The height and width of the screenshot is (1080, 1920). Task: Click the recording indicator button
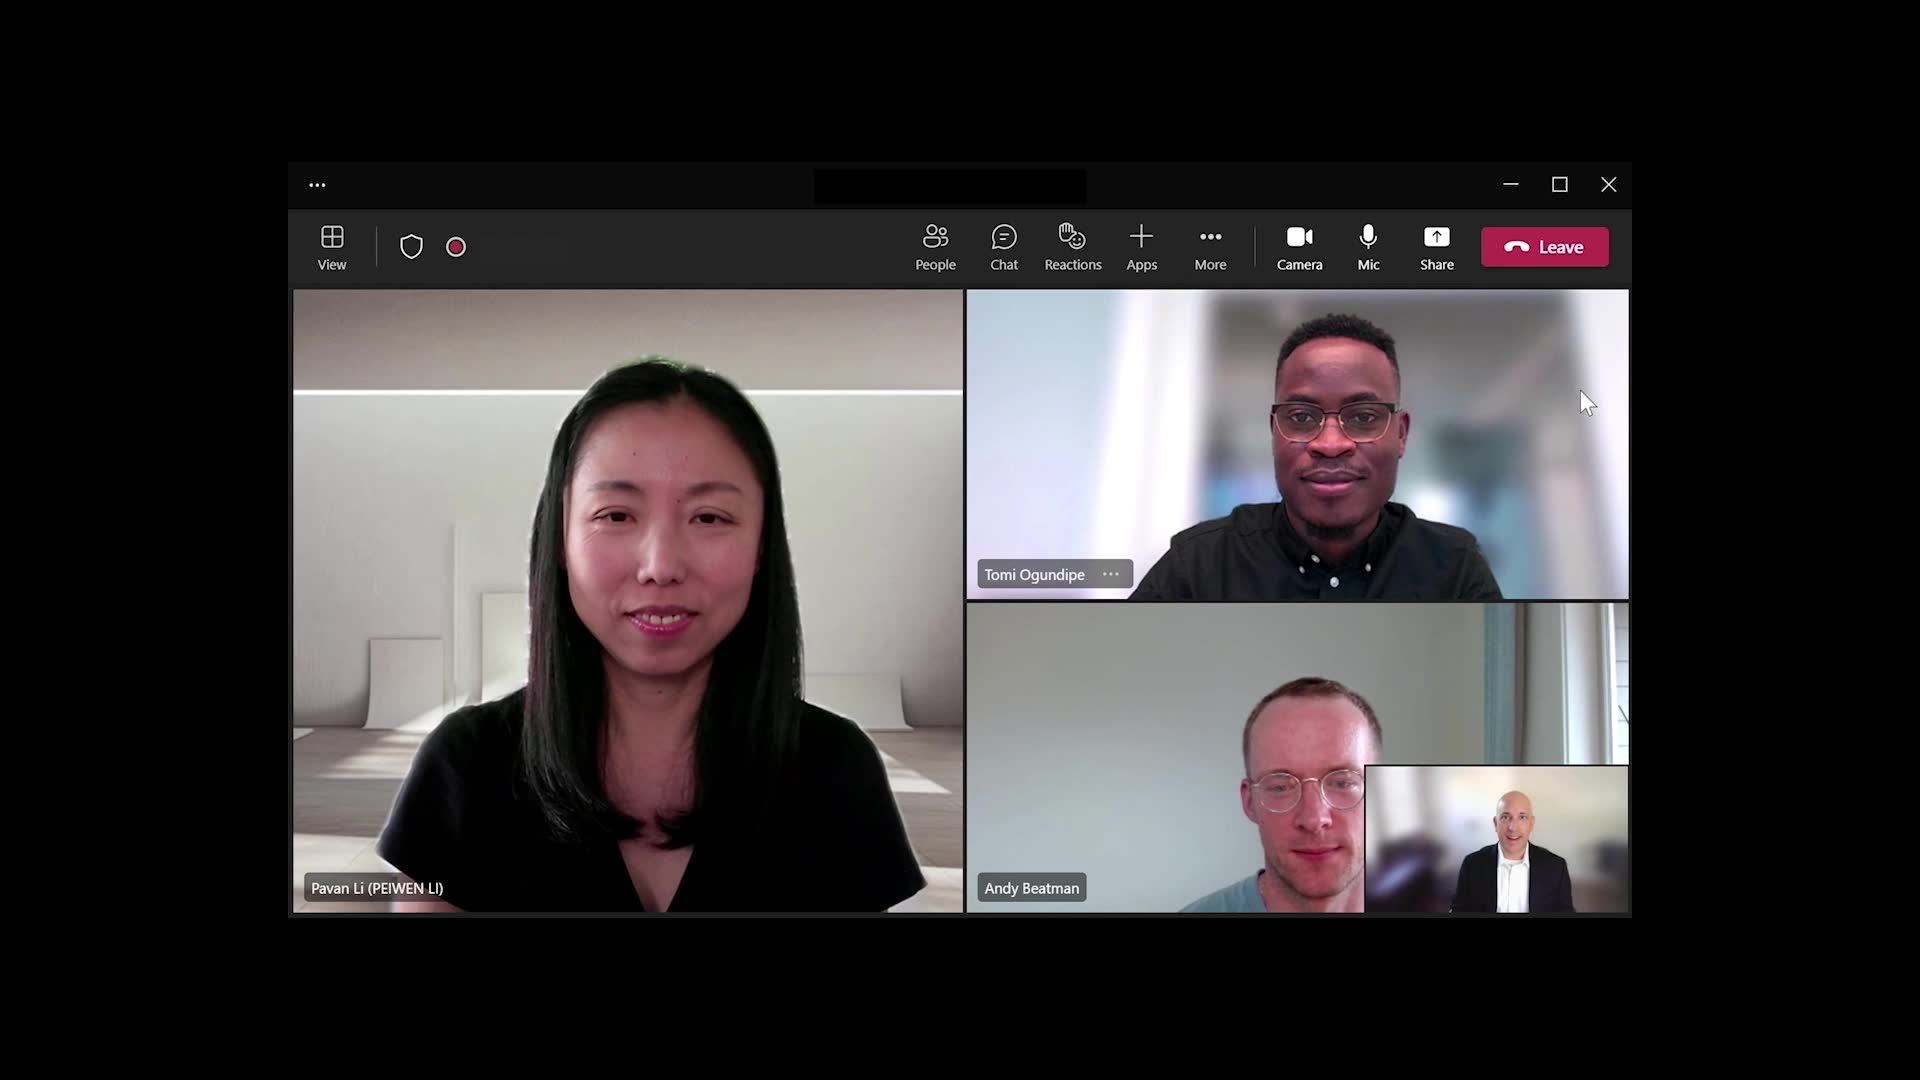[455, 247]
